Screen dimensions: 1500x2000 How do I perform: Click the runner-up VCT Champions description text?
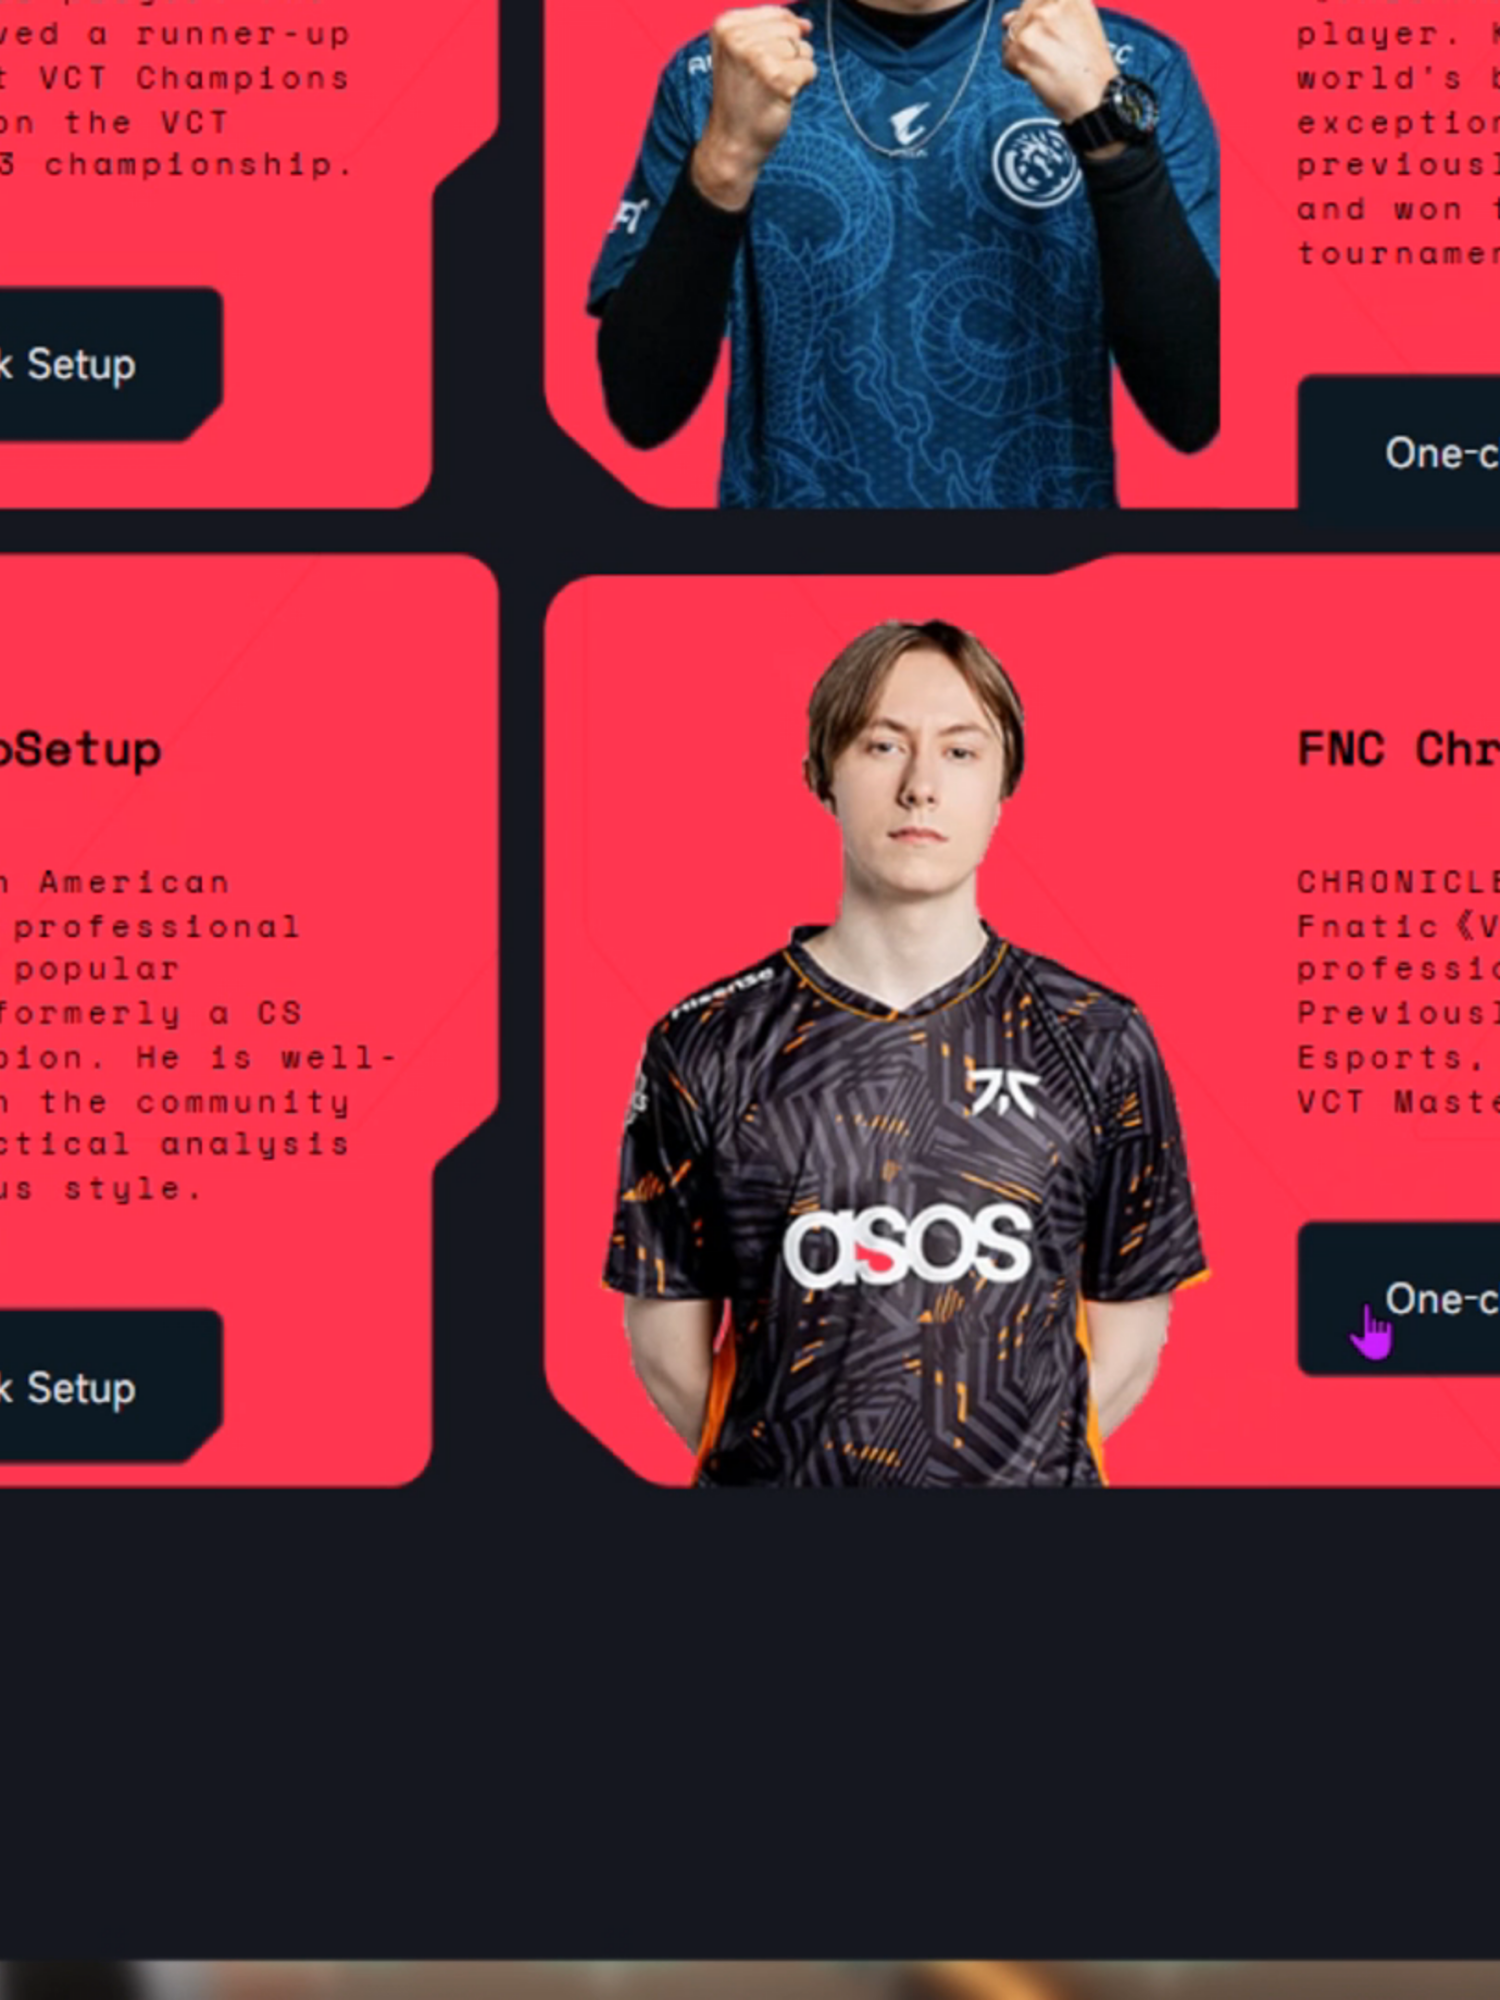[175, 99]
